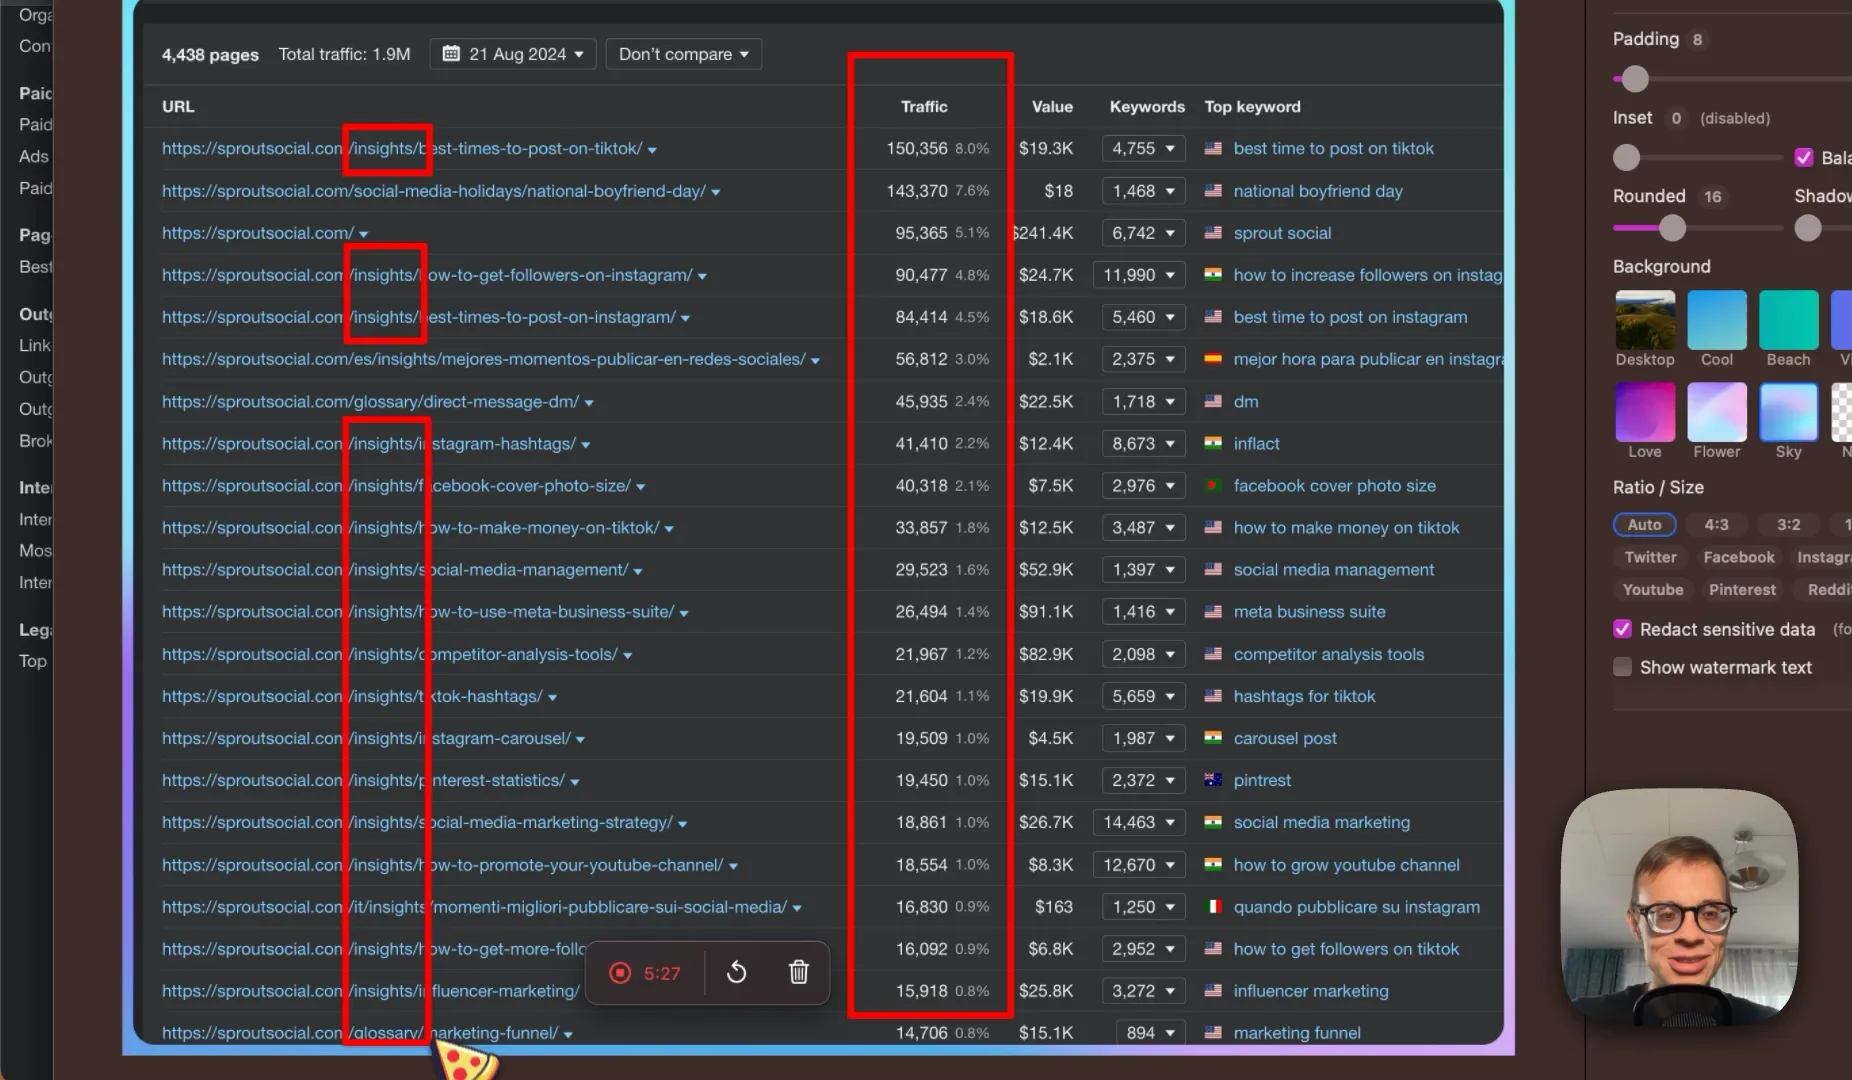The width and height of the screenshot is (1852, 1080).
Task: Open the URL menu arrow for sproutsocial.com homepage
Action: [x=364, y=234]
